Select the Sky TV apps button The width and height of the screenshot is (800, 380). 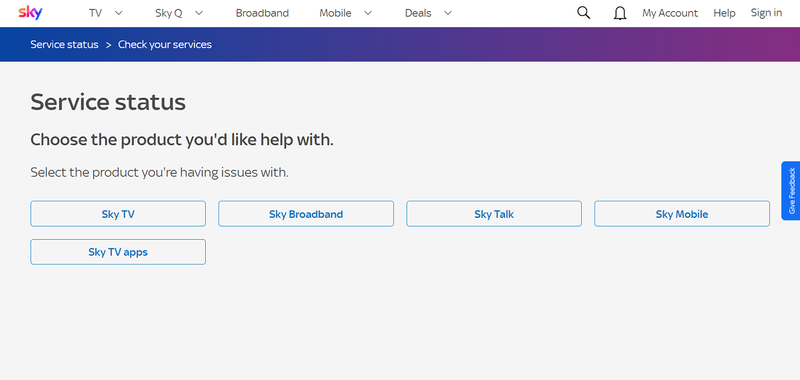click(118, 252)
